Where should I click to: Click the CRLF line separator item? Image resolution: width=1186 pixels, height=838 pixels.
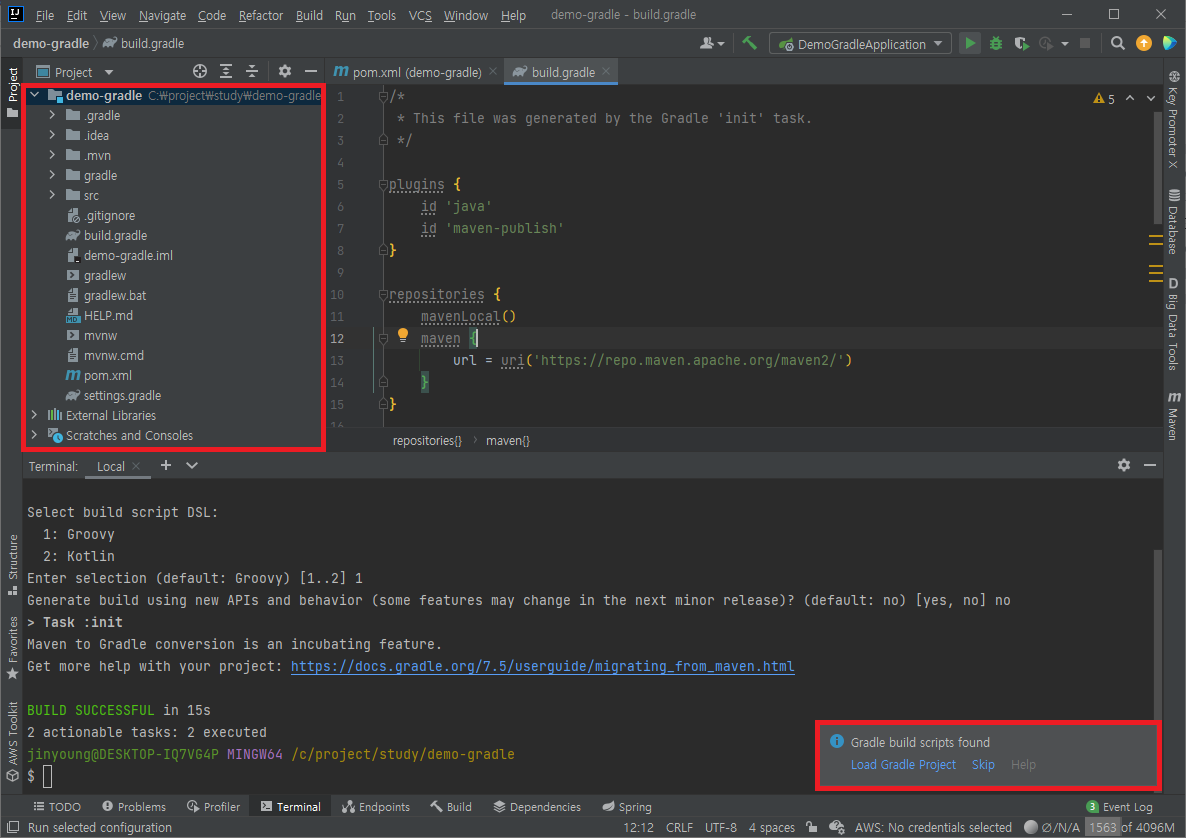pyautogui.click(x=679, y=827)
